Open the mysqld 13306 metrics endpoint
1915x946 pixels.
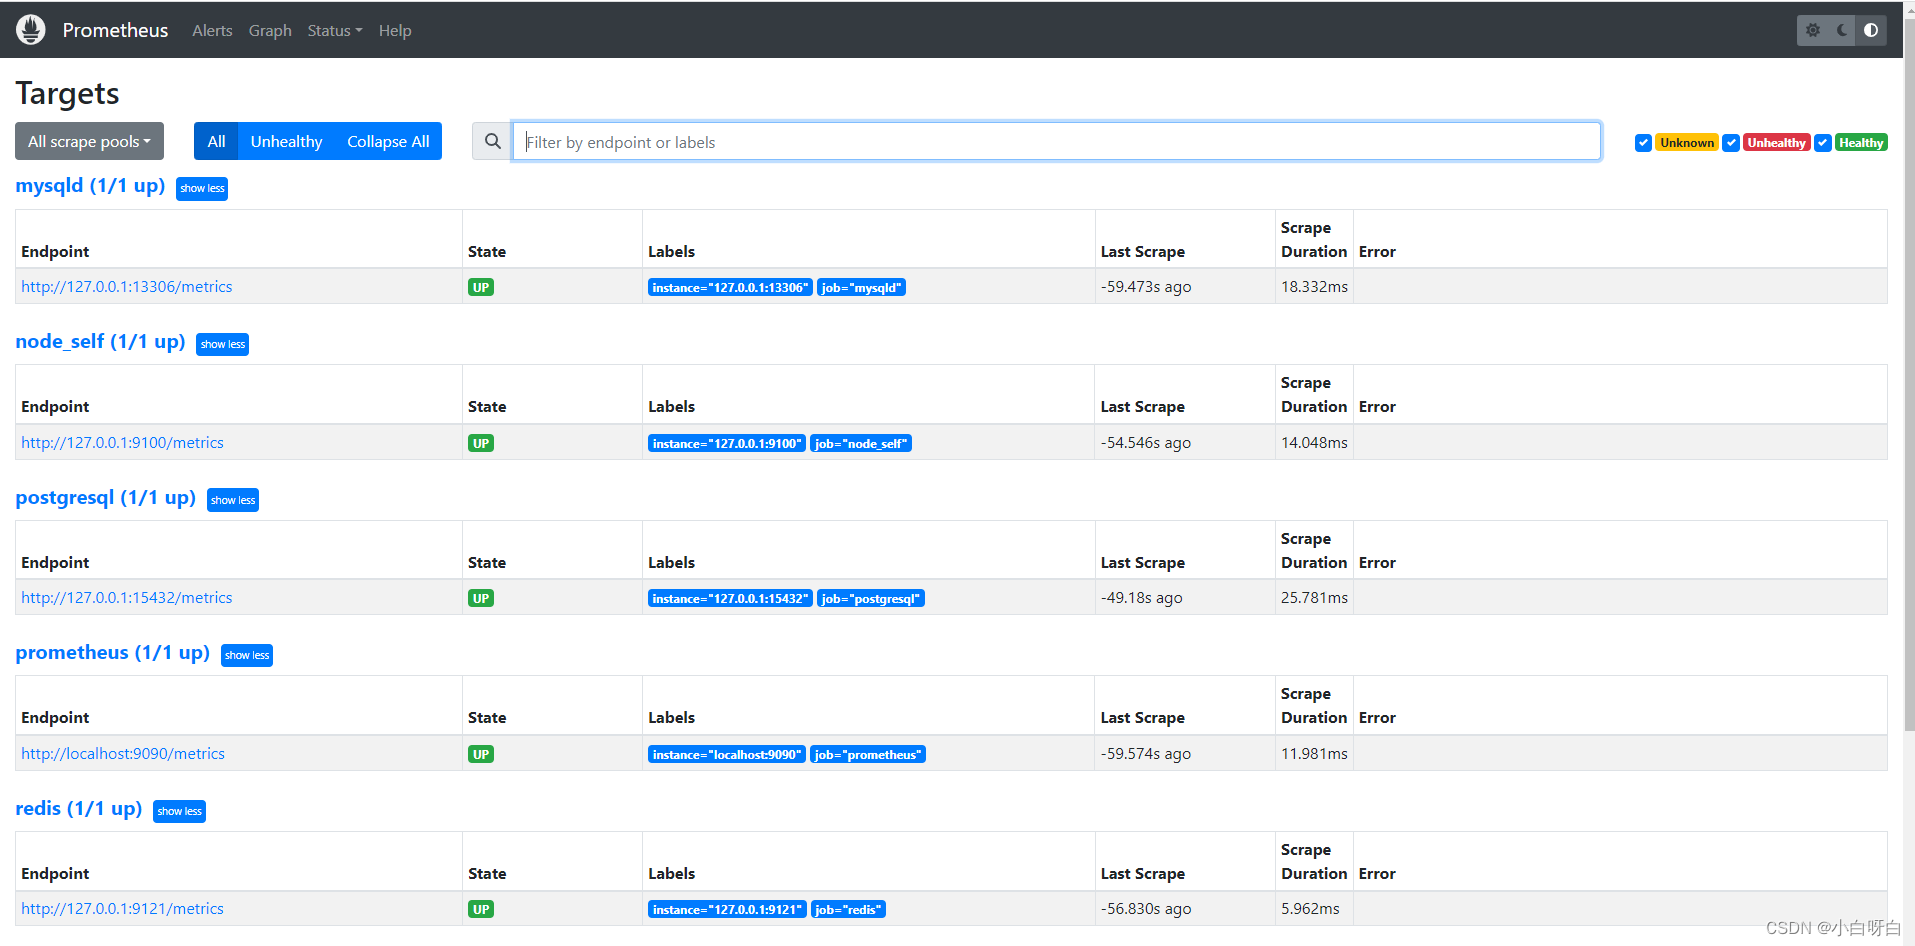tap(127, 287)
